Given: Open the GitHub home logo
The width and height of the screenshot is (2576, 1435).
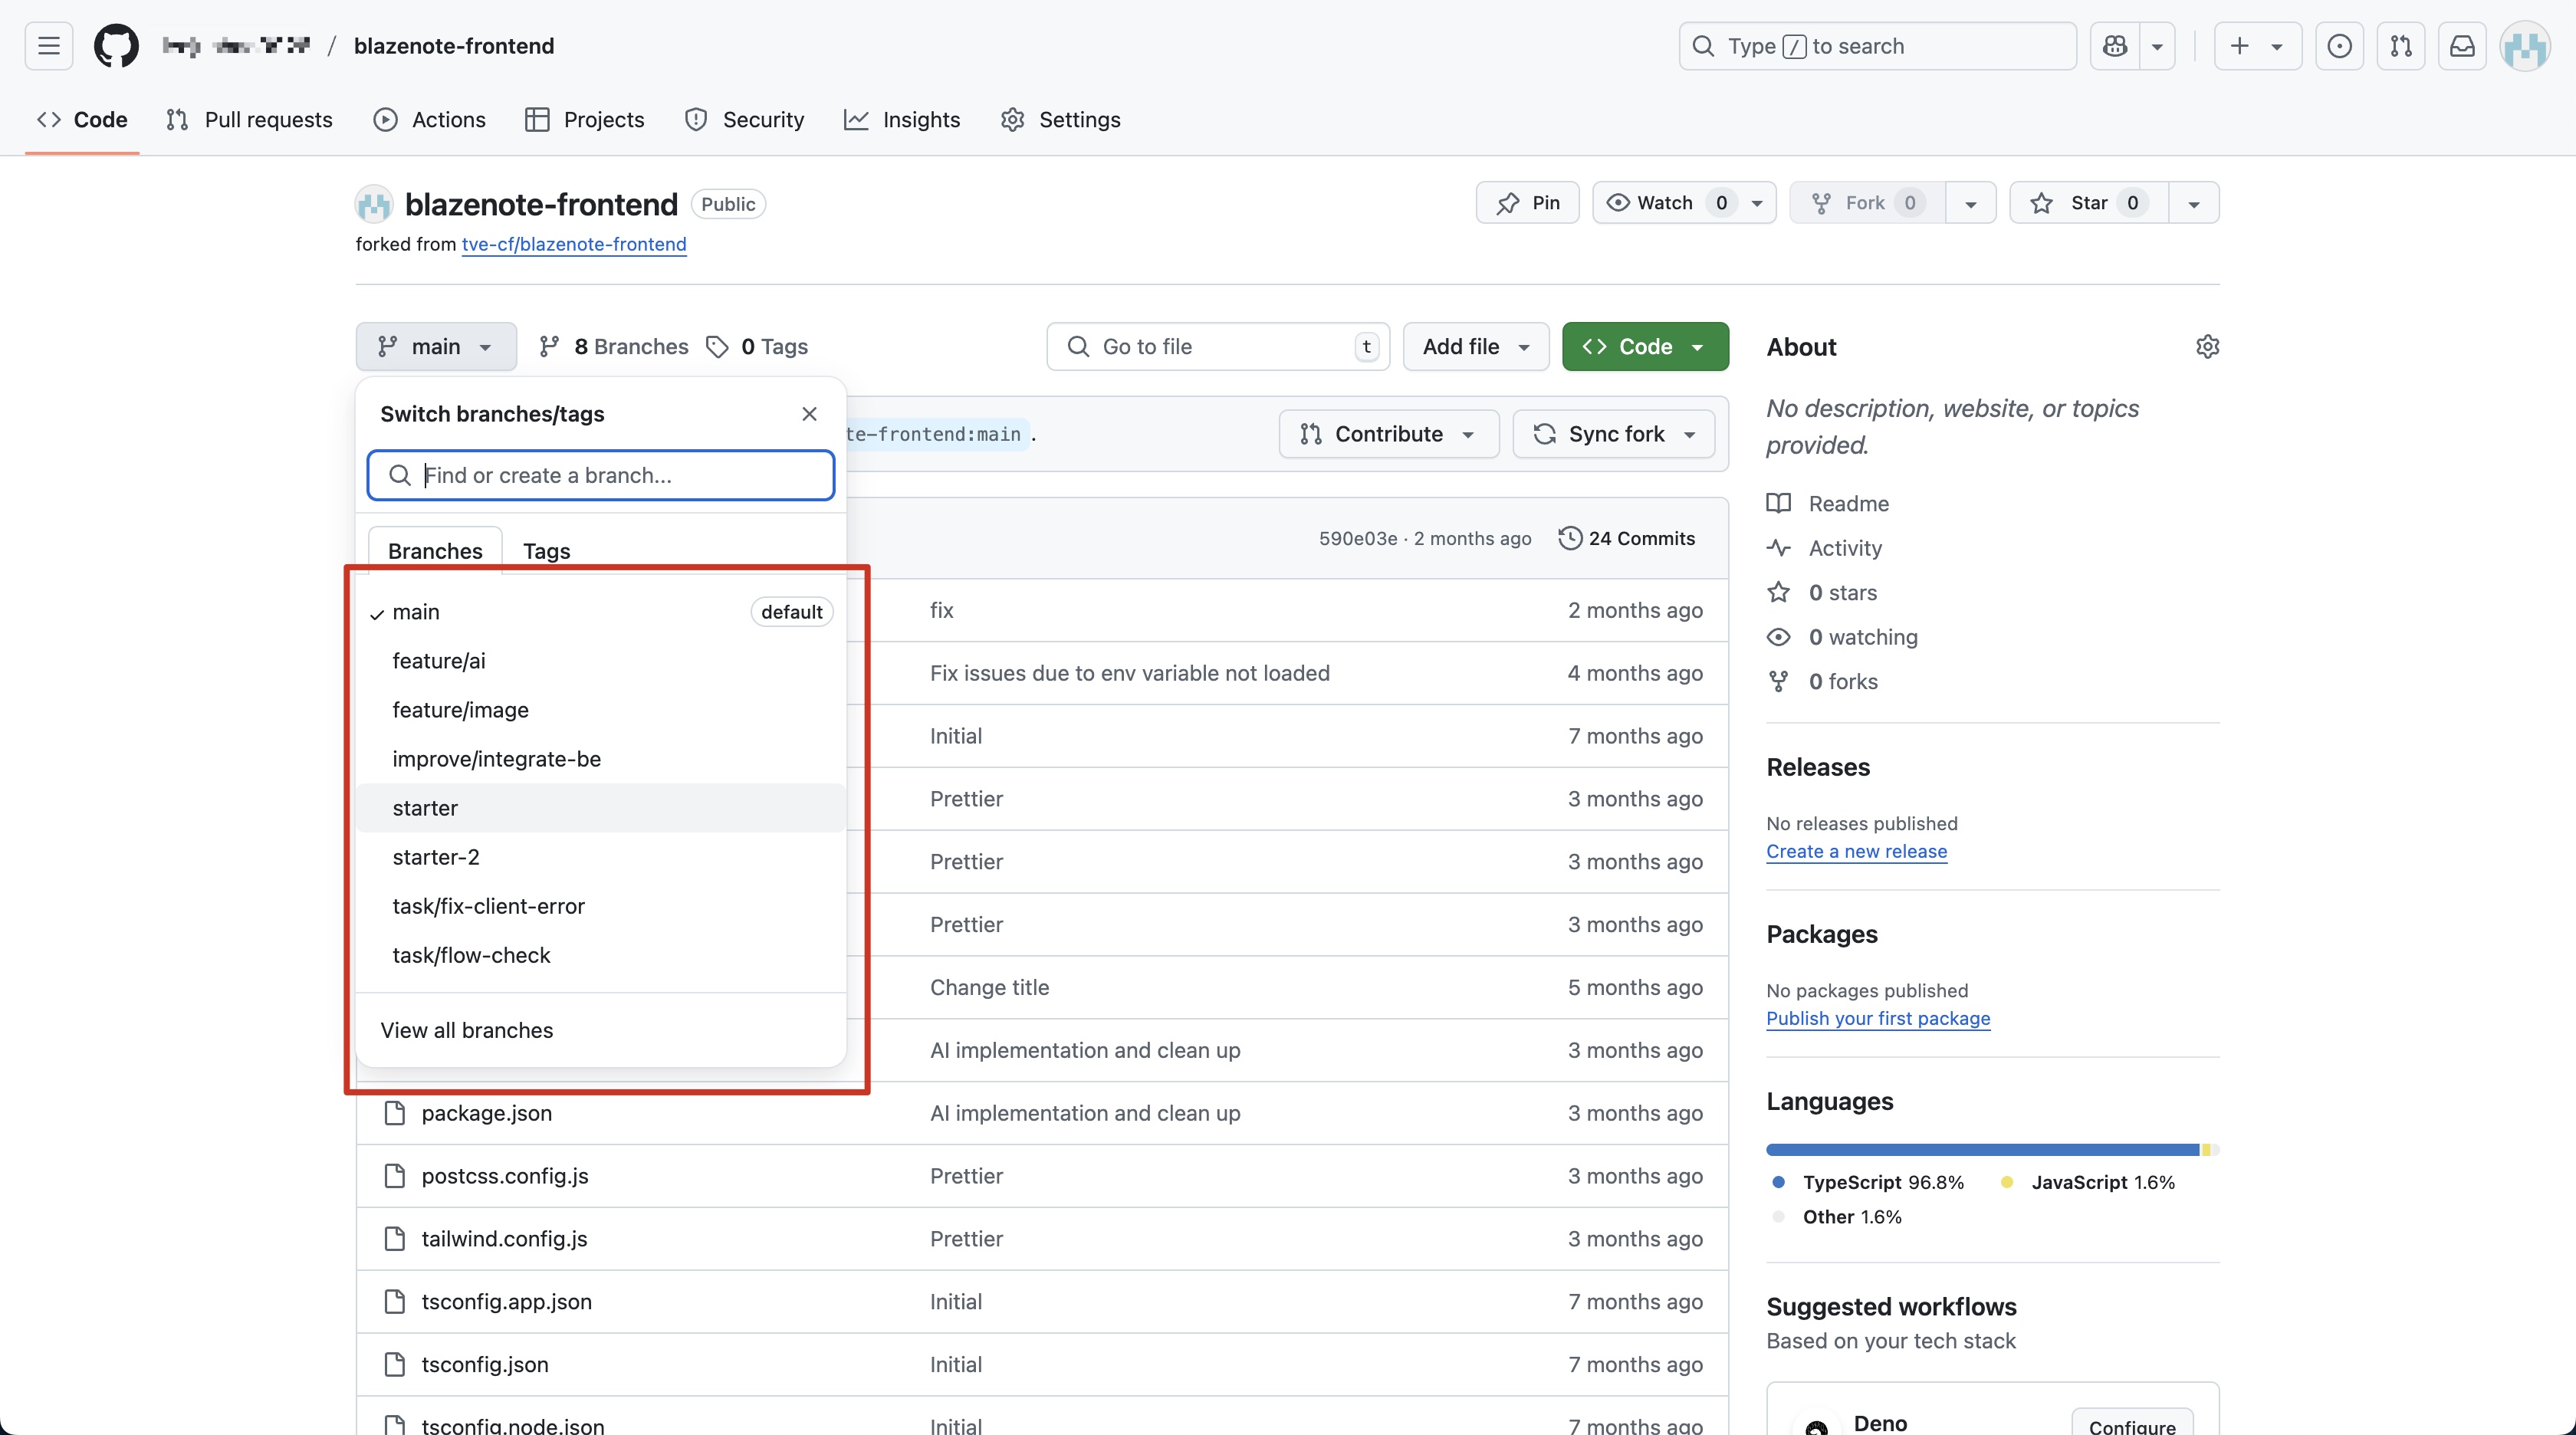Looking at the screenshot, I should pos(116,46).
